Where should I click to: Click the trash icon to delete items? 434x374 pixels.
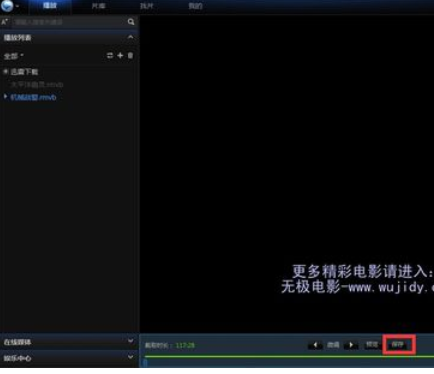click(x=130, y=56)
